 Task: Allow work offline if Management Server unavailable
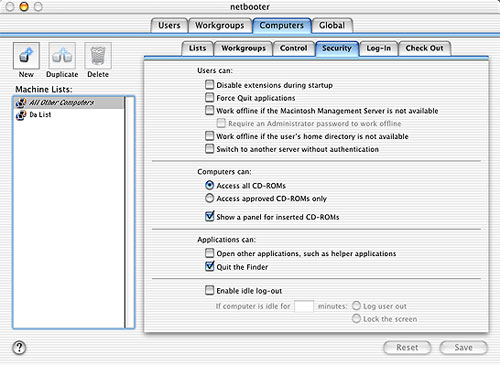[x=209, y=110]
